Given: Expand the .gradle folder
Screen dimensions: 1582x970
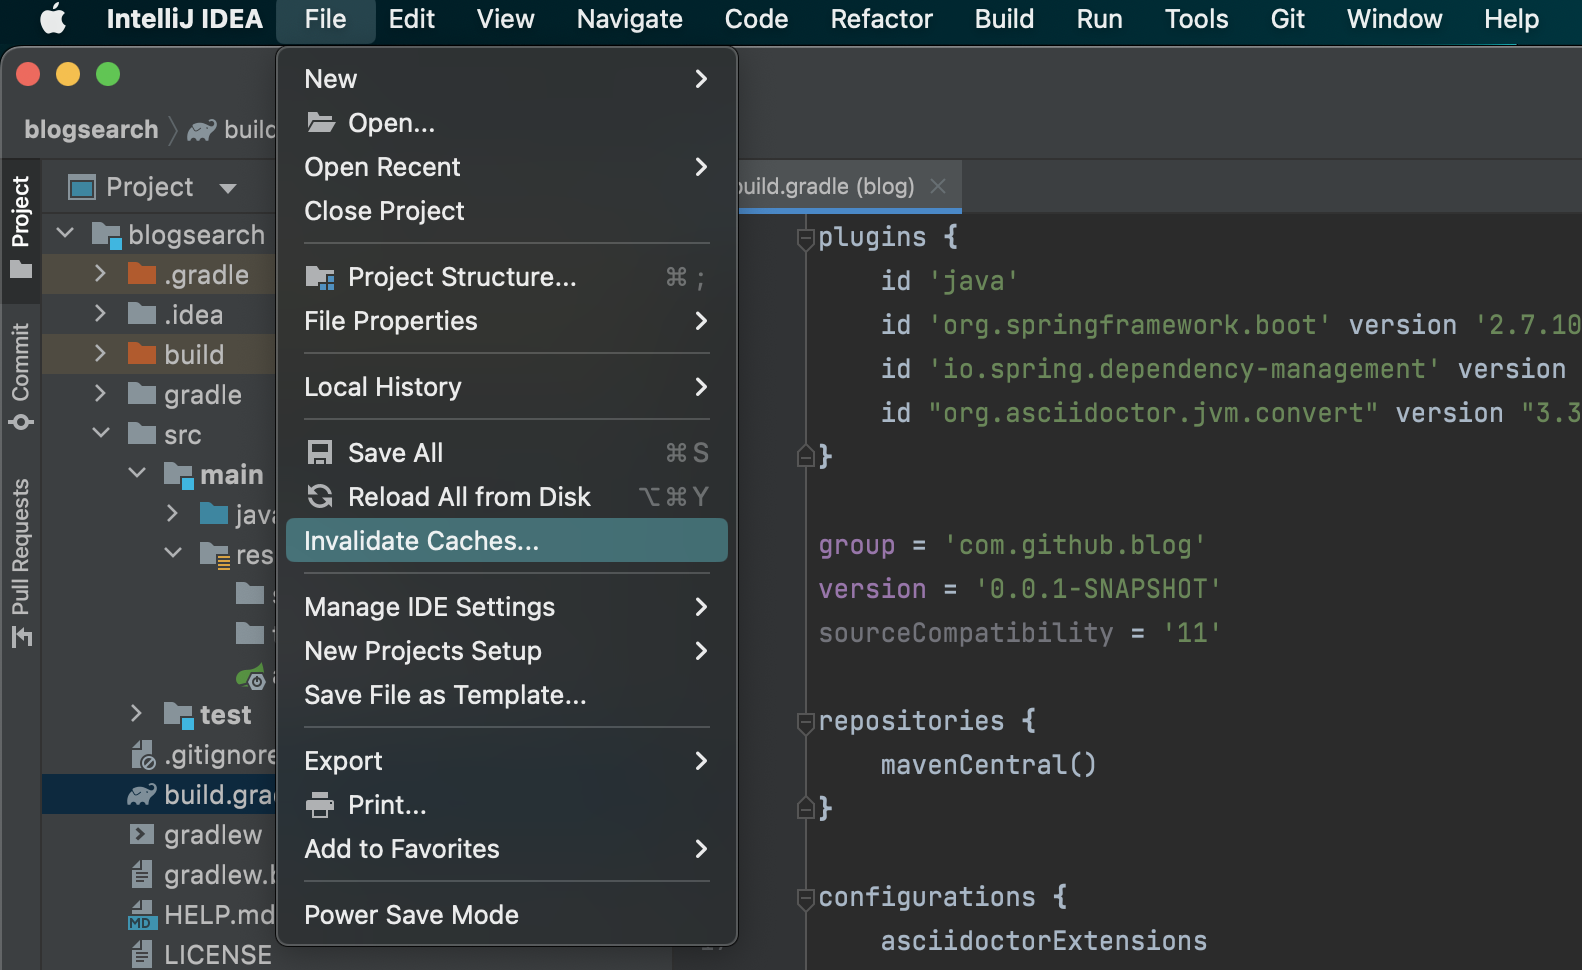Looking at the screenshot, I should 100,273.
